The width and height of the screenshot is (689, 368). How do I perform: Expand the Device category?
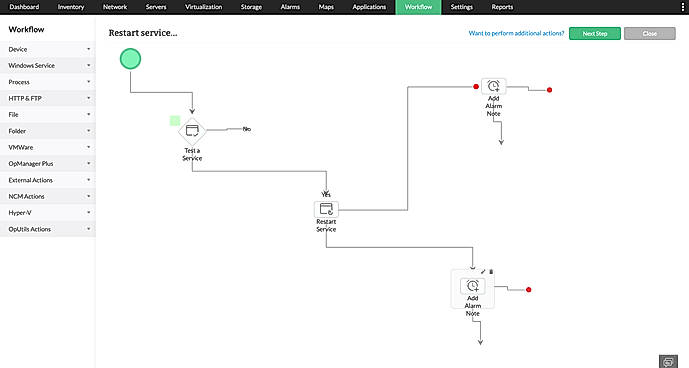(x=48, y=49)
